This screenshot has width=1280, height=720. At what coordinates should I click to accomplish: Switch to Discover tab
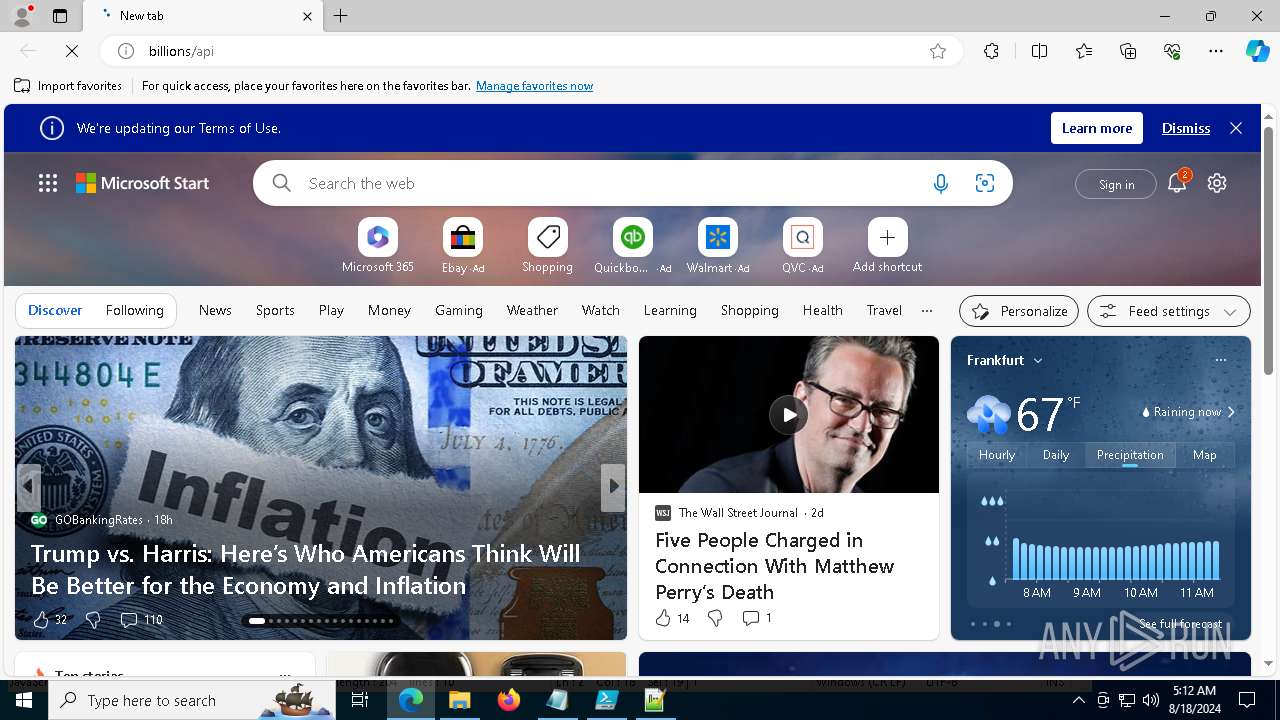[x=55, y=311]
